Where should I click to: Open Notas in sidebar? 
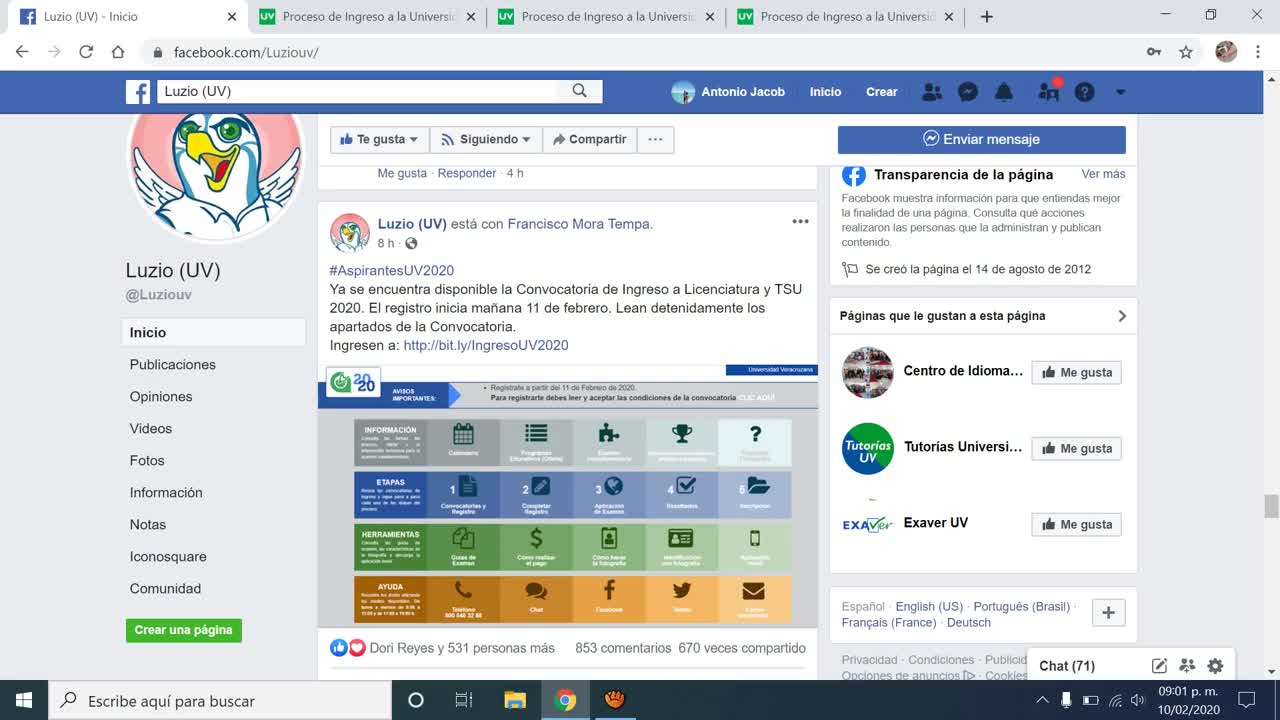click(x=148, y=524)
